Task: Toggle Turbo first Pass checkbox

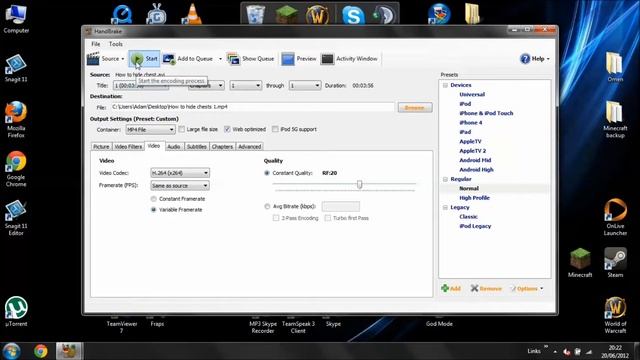Action: point(327,218)
